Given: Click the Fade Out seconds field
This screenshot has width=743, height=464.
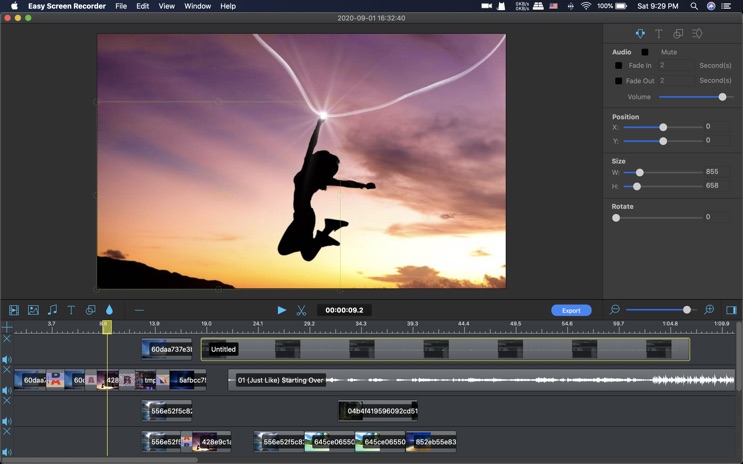Looking at the screenshot, I should (x=676, y=81).
